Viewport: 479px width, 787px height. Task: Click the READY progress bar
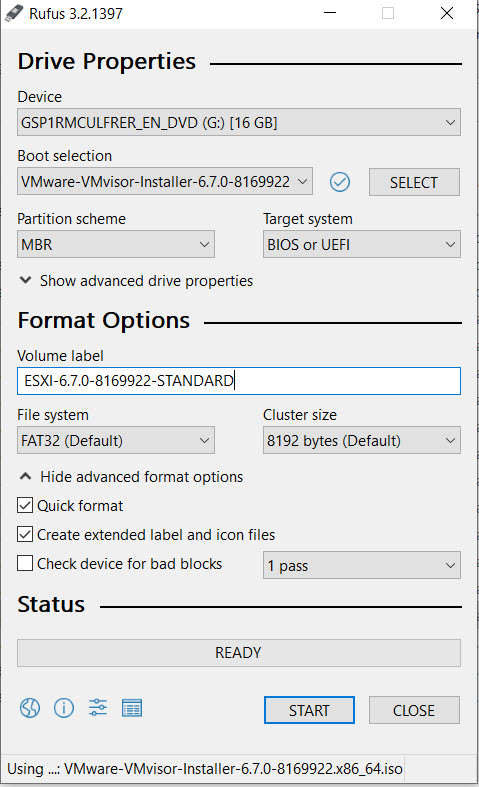238,653
